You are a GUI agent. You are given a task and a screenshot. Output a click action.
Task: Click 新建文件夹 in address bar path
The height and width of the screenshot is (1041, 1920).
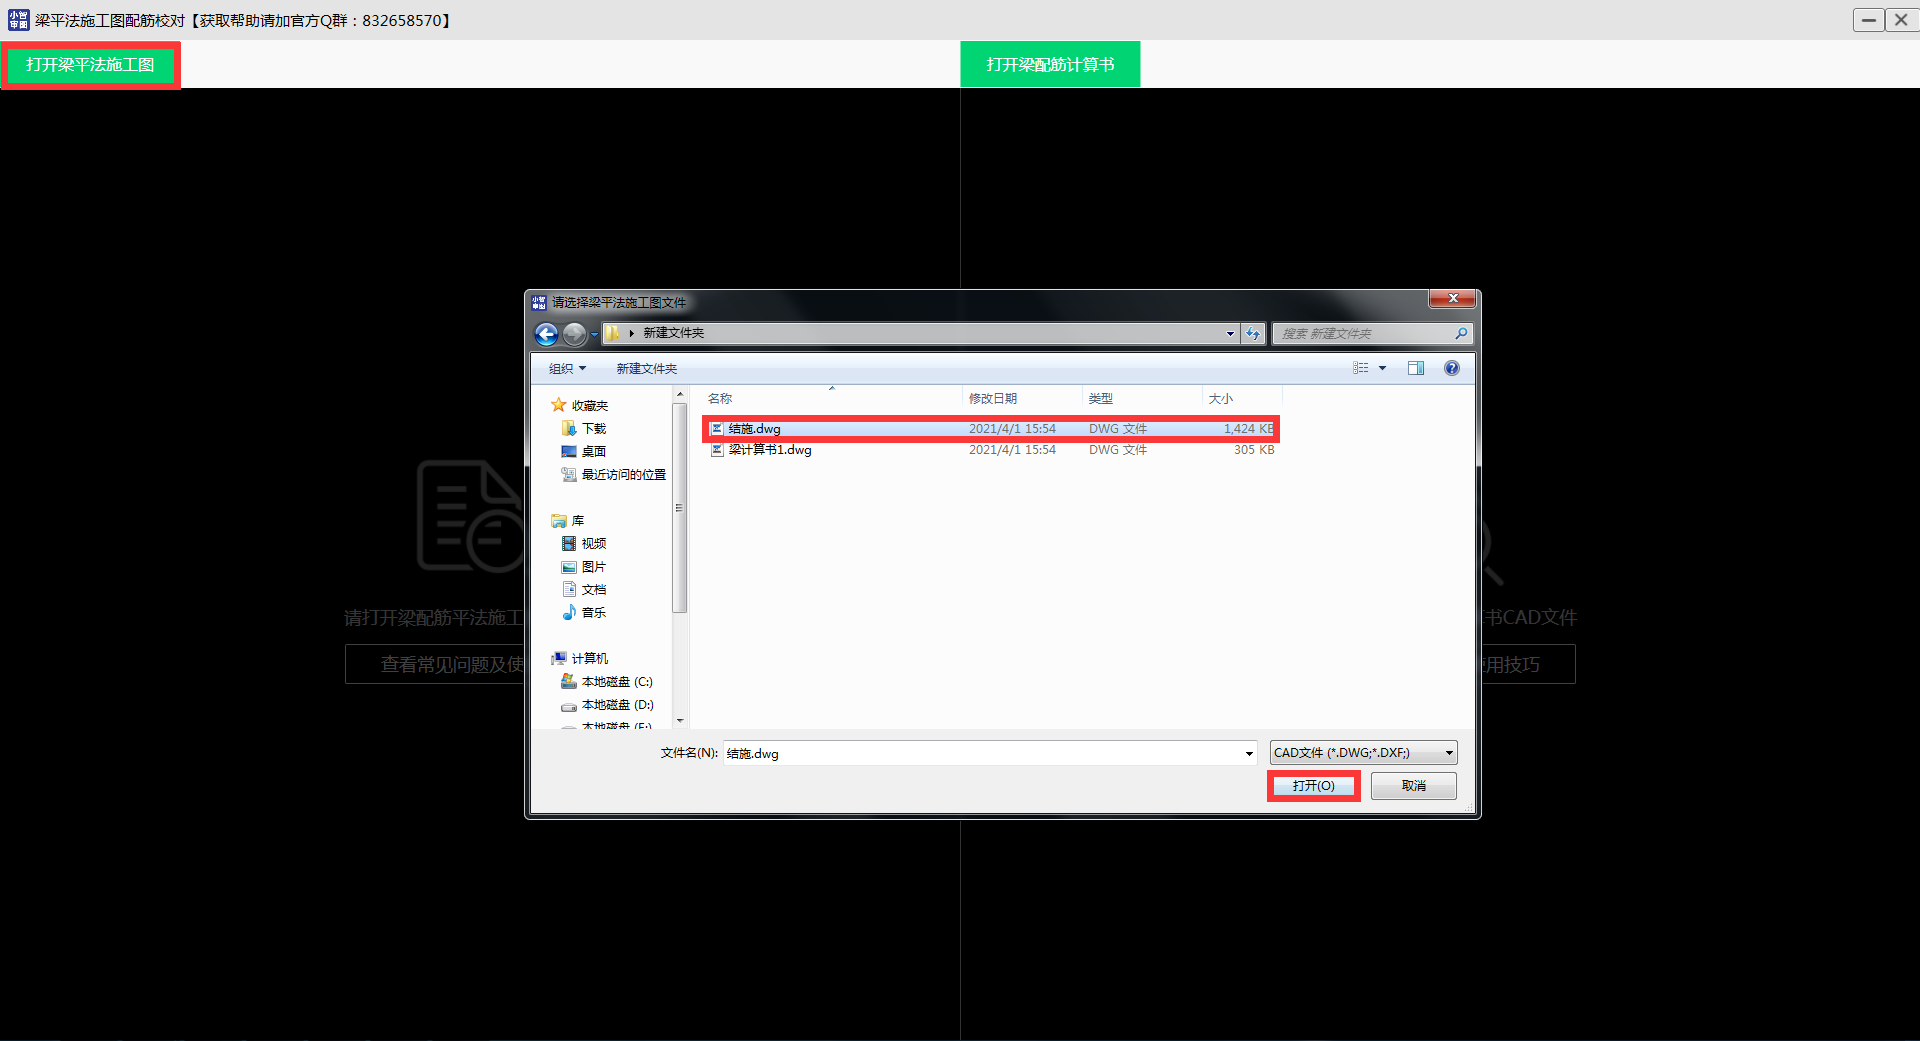(673, 333)
